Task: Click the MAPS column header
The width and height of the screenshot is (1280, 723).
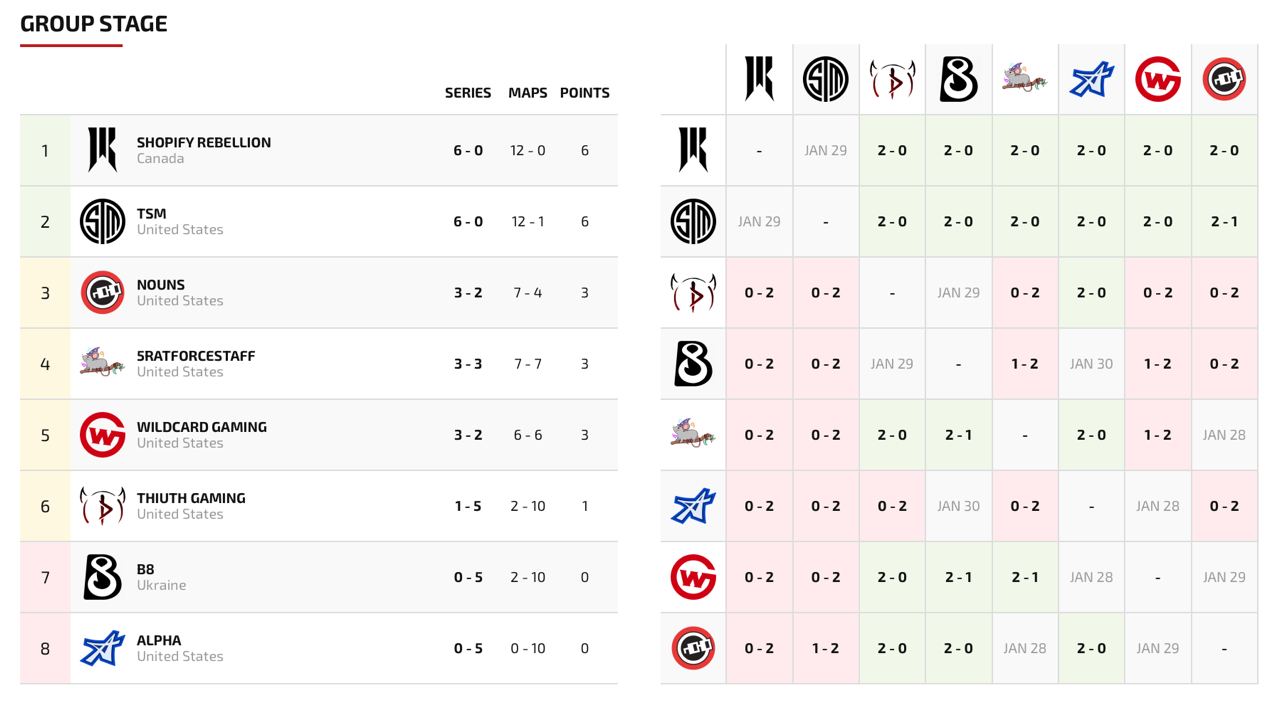Action: pyautogui.click(x=528, y=93)
